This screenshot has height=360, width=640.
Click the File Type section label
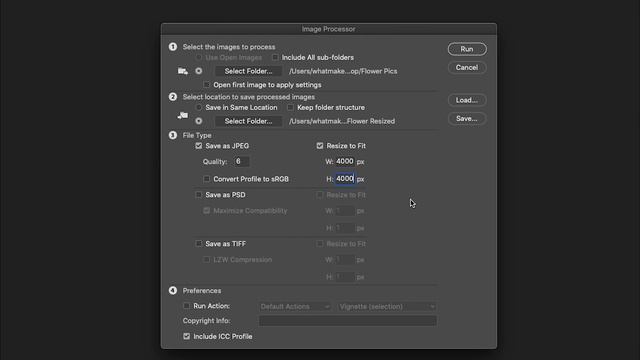[x=197, y=135]
